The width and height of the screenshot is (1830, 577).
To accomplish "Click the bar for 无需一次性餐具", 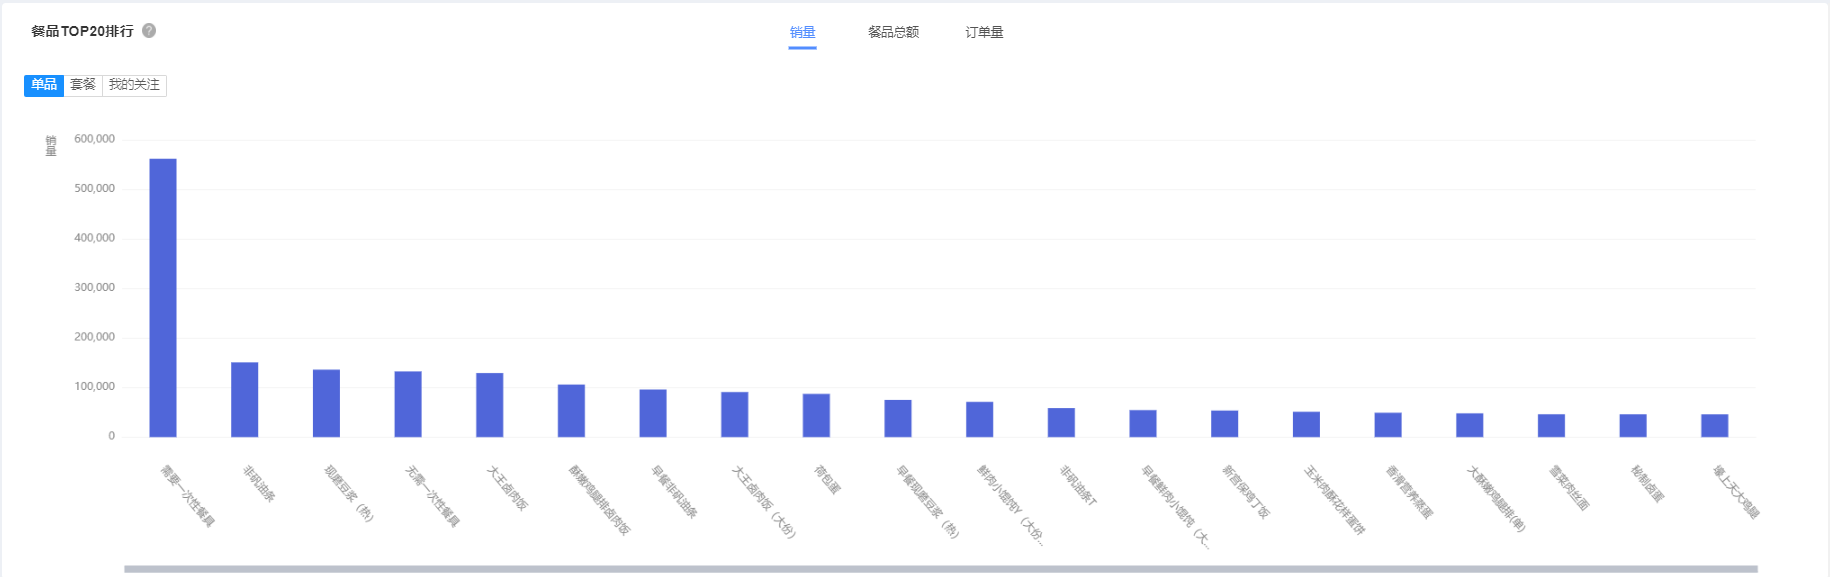I will pyautogui.click(x=408, y=404).
